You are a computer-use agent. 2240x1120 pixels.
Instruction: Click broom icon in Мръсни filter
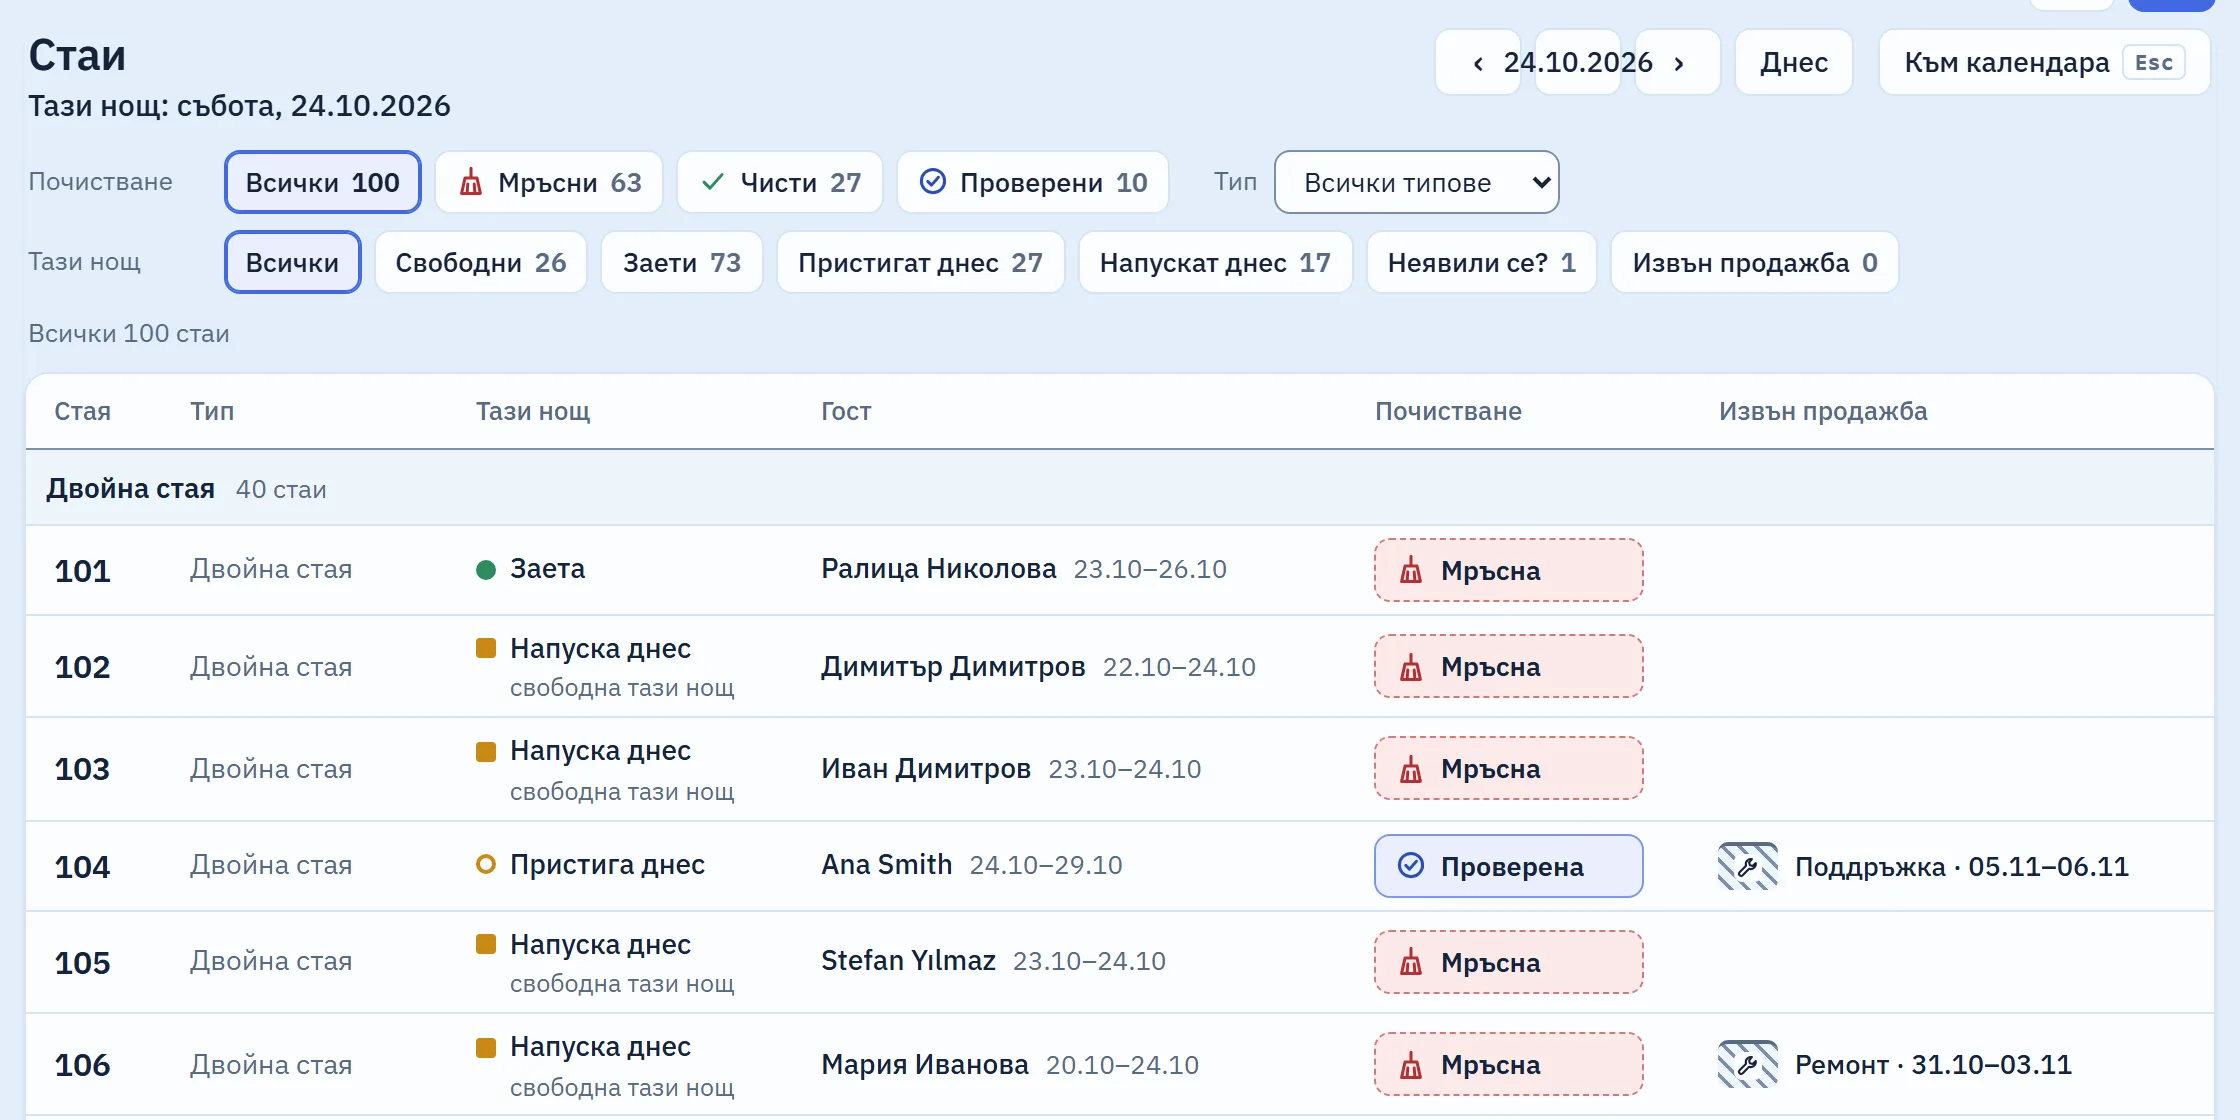(471, 182)
